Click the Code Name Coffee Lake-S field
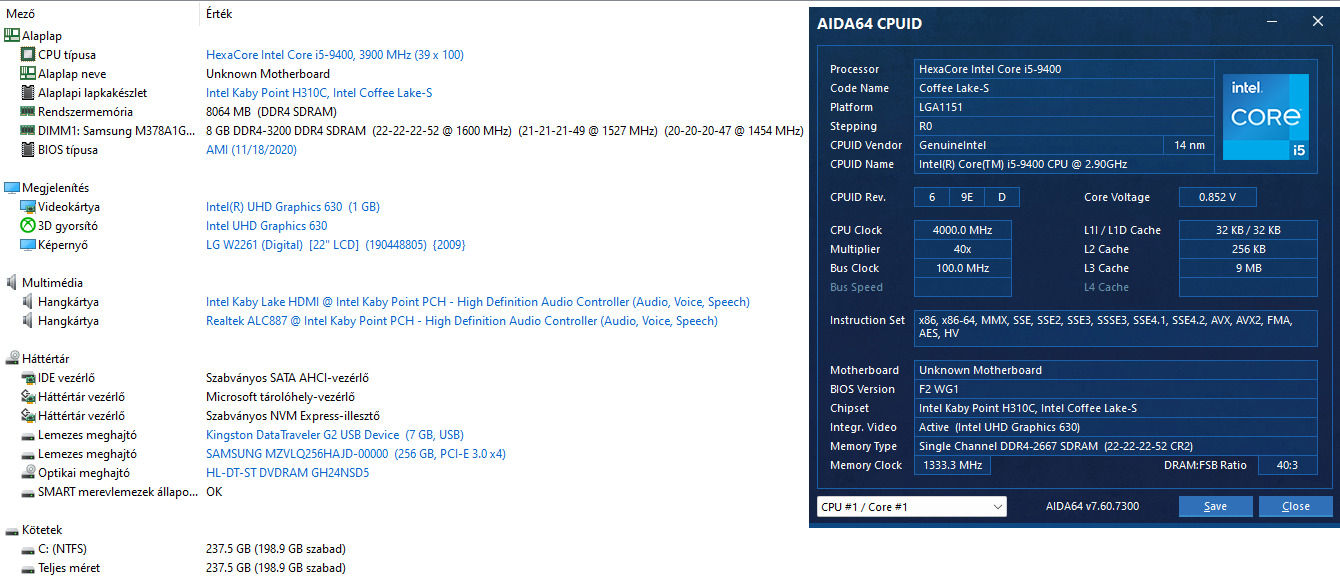 click(1064, 88)
